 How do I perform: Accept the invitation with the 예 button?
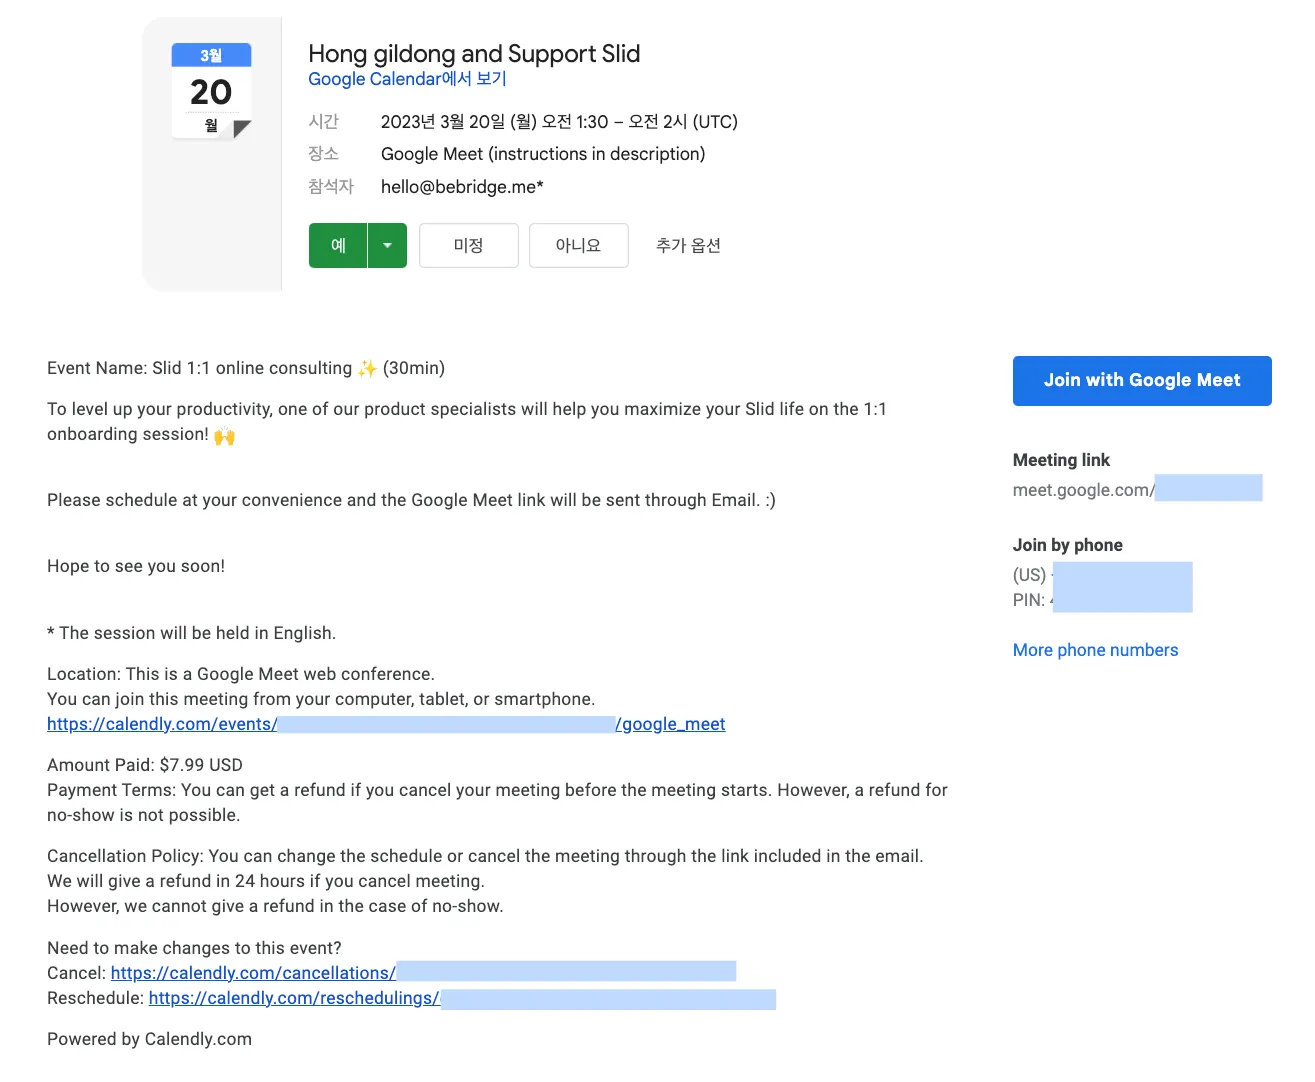click(338, 246)
